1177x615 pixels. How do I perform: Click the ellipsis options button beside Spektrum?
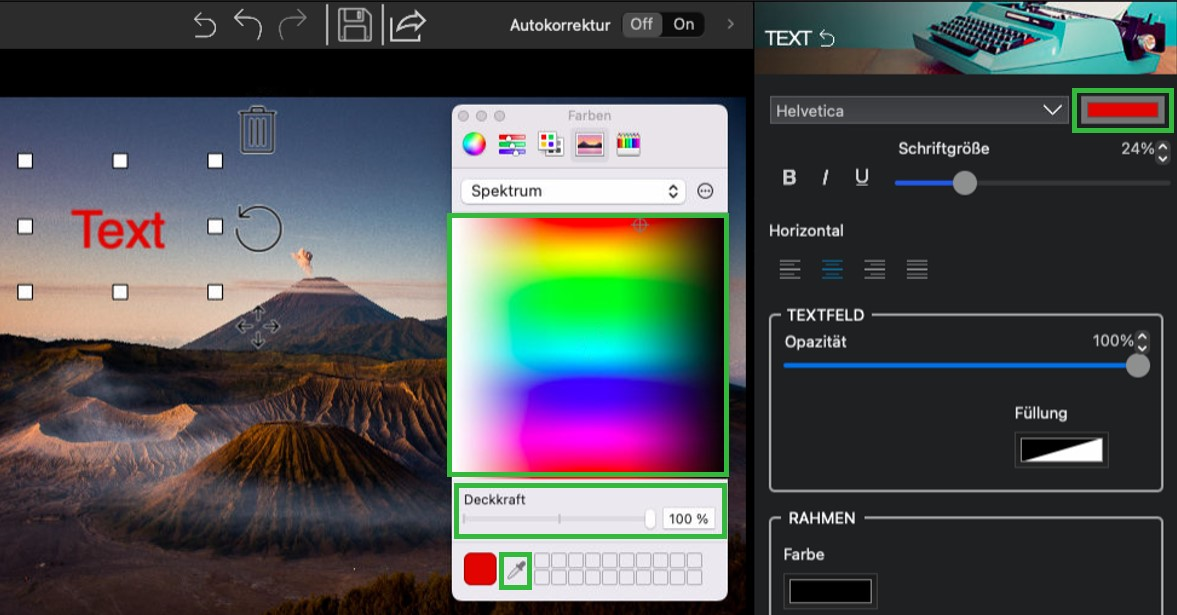coord(705,191)
